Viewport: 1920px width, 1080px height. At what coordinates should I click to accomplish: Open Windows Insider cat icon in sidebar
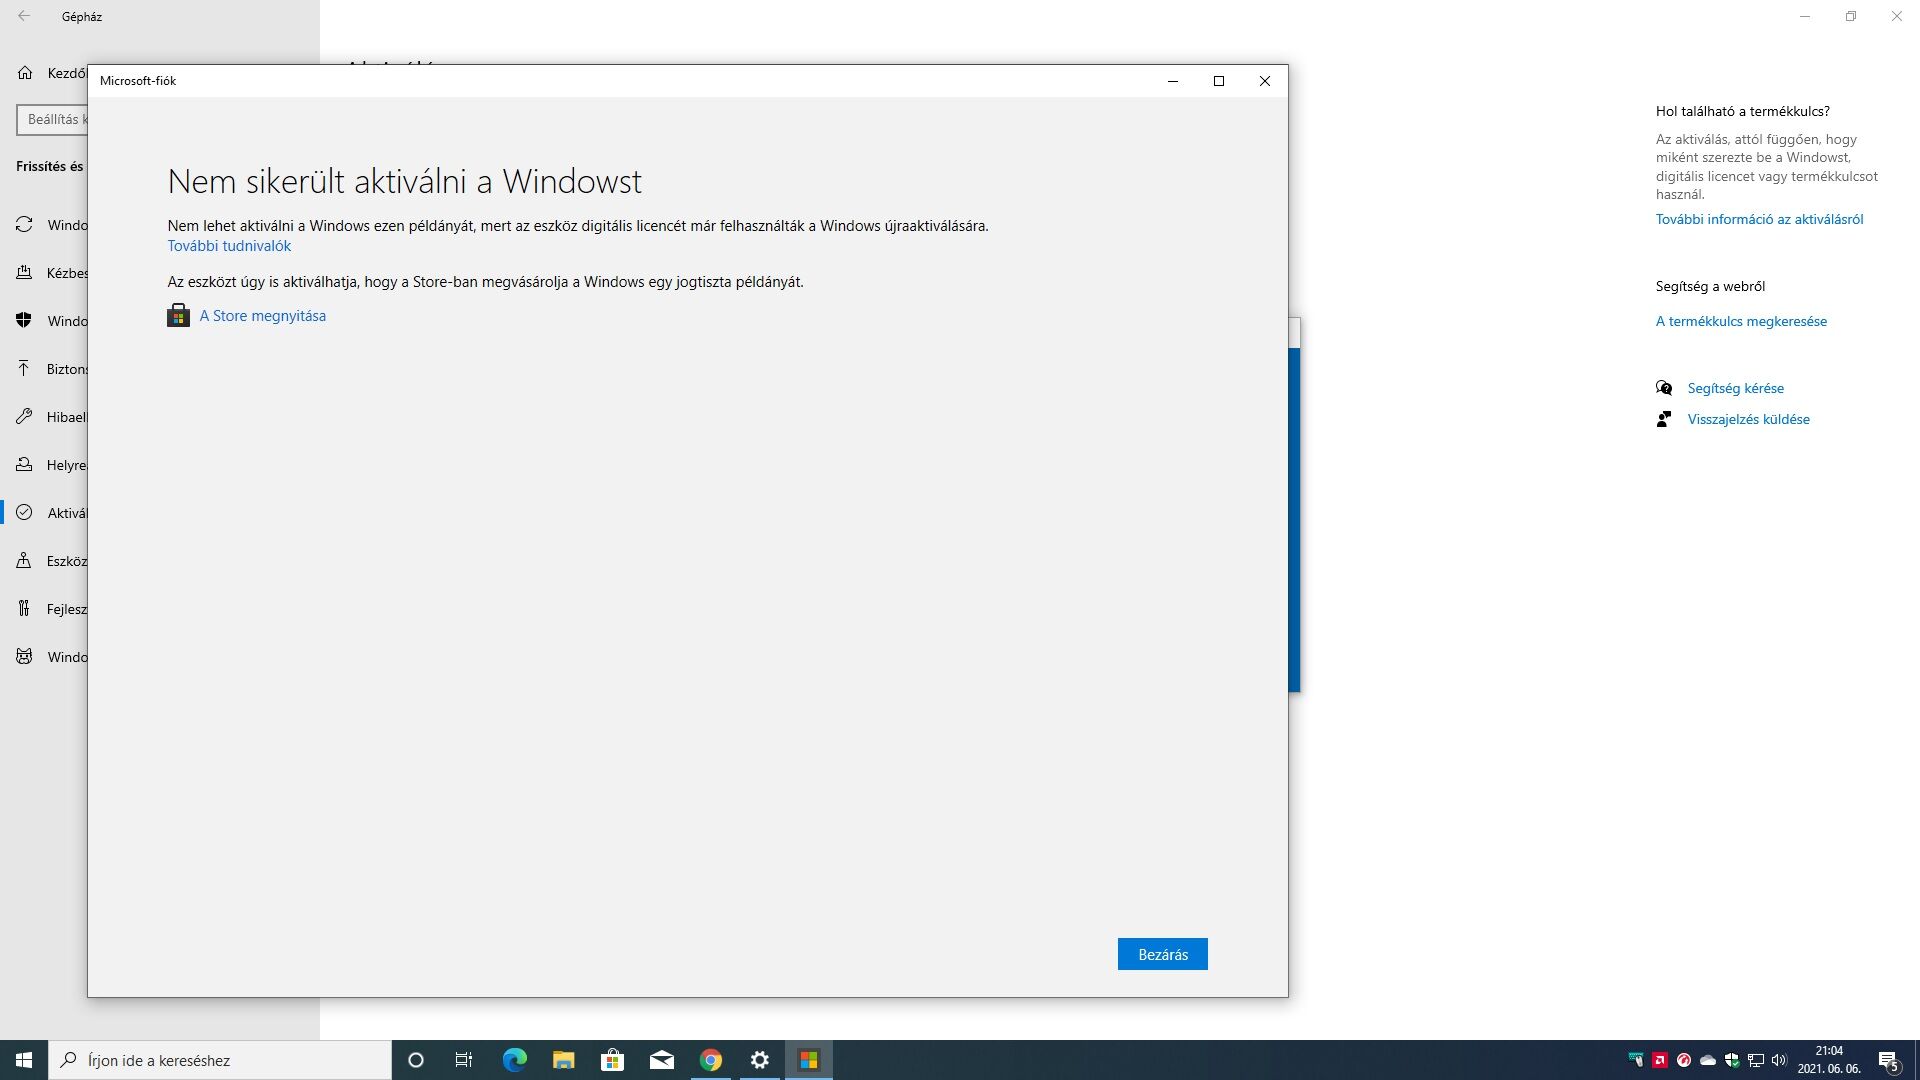tap(24, 657)
